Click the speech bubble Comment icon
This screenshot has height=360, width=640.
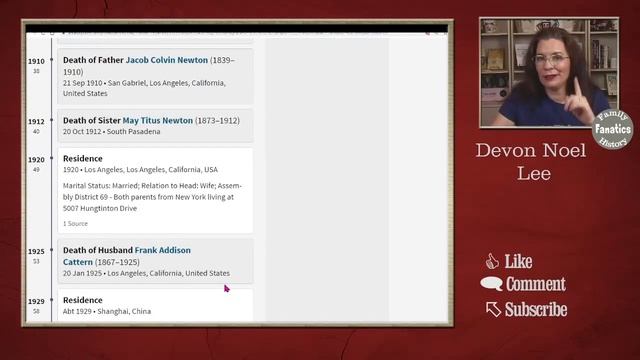click(491, 284)
